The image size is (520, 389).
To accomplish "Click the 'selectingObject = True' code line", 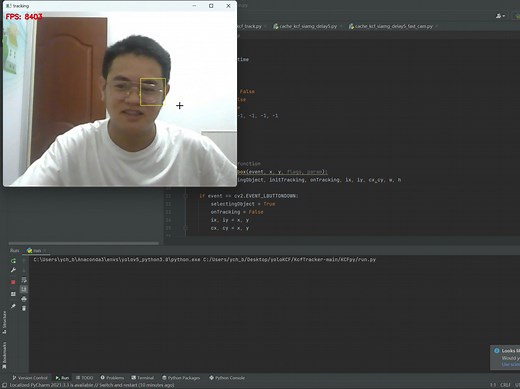I will 243,204.
